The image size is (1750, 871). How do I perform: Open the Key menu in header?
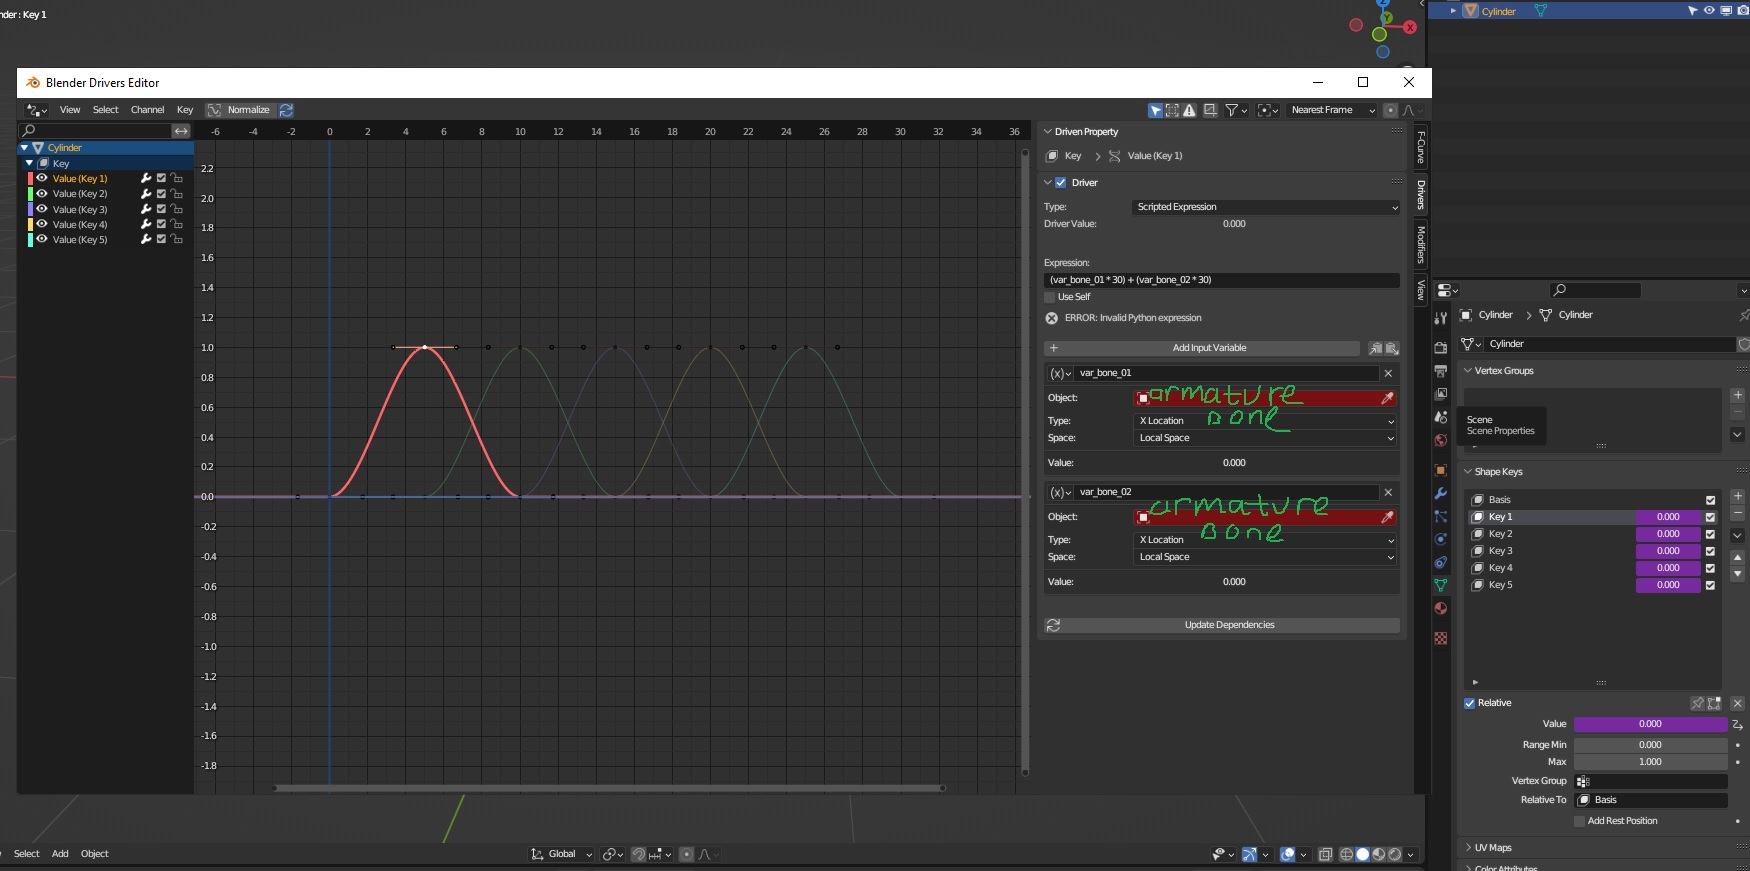coord(185,110)
